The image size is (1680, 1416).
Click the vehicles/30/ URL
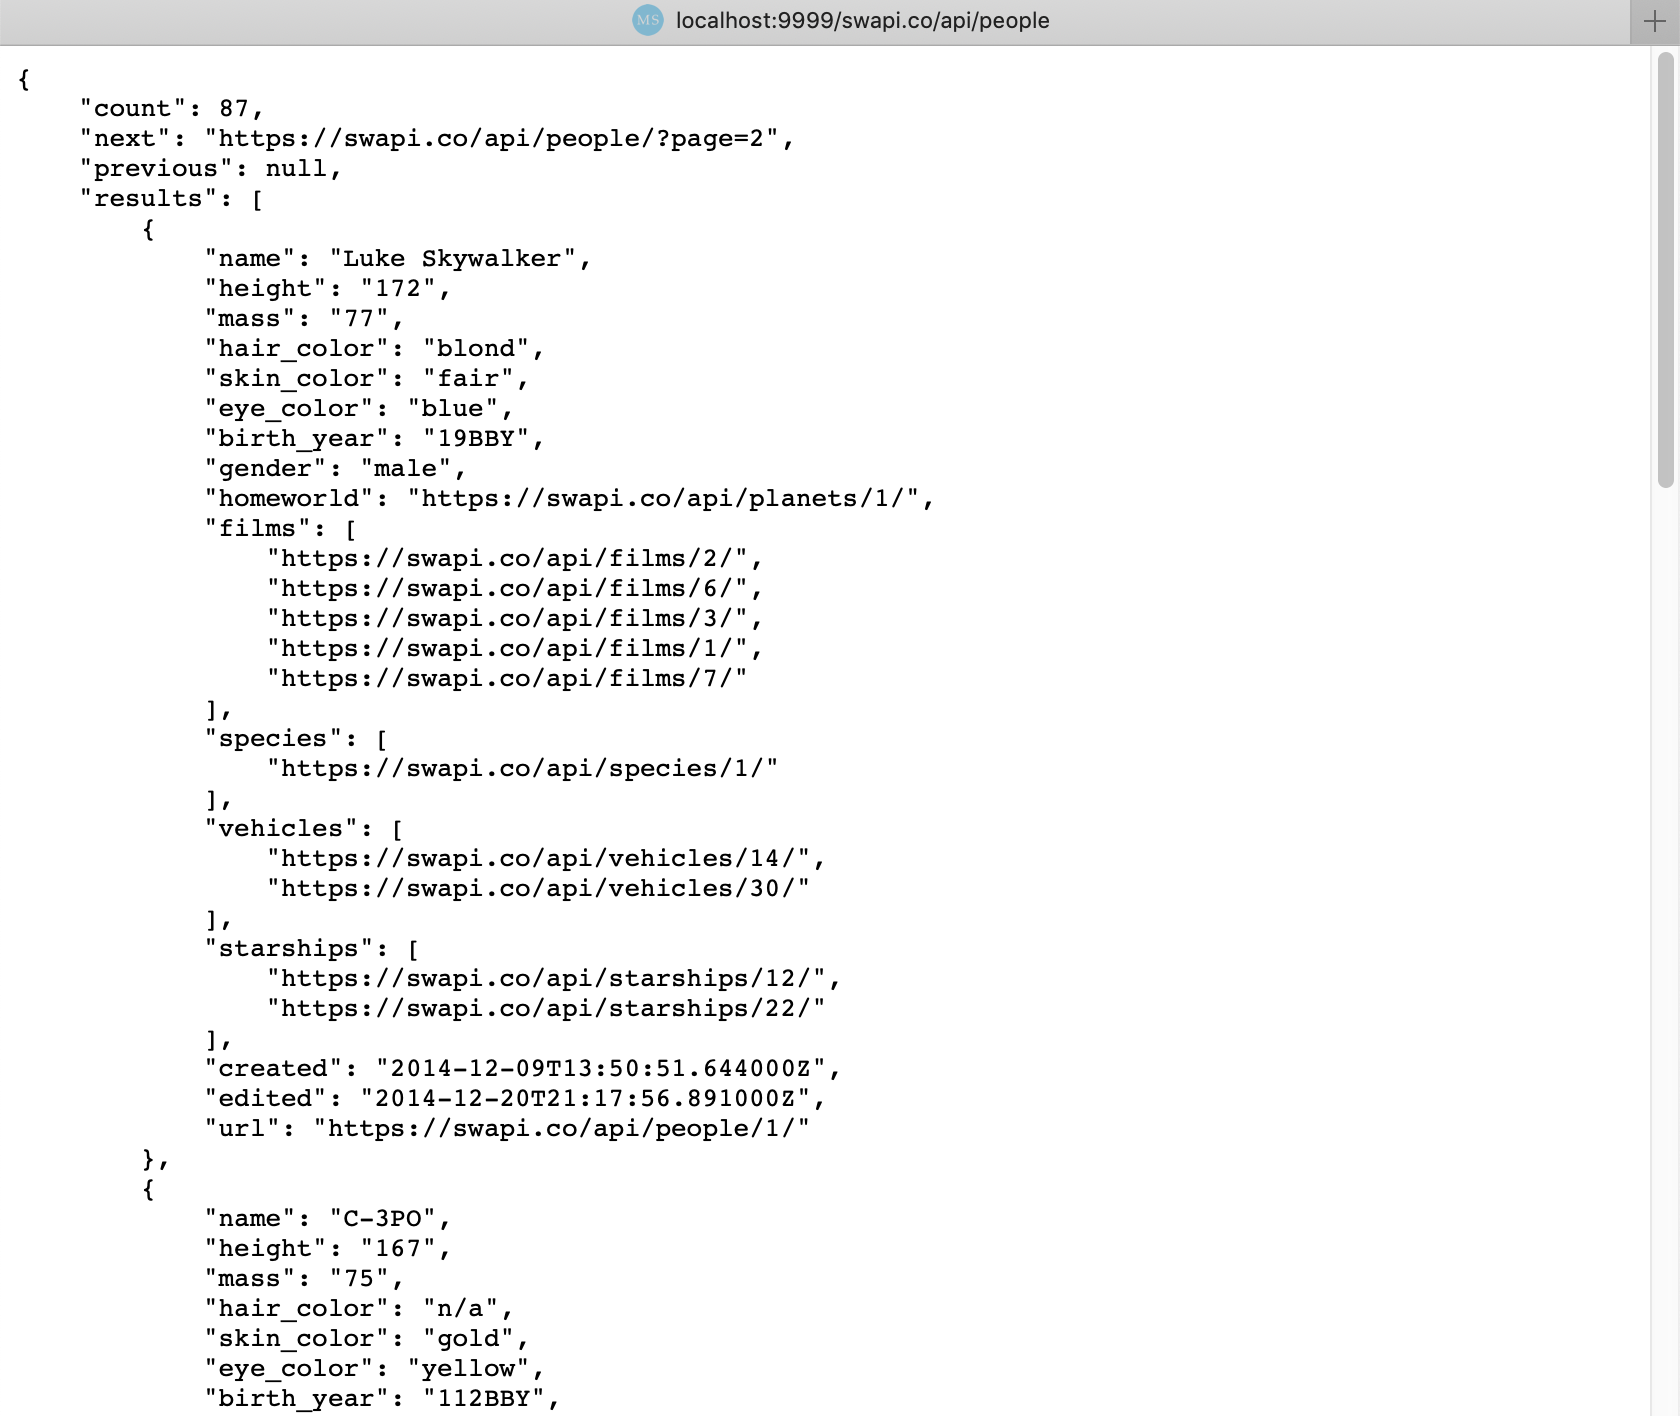coord(538,888)
